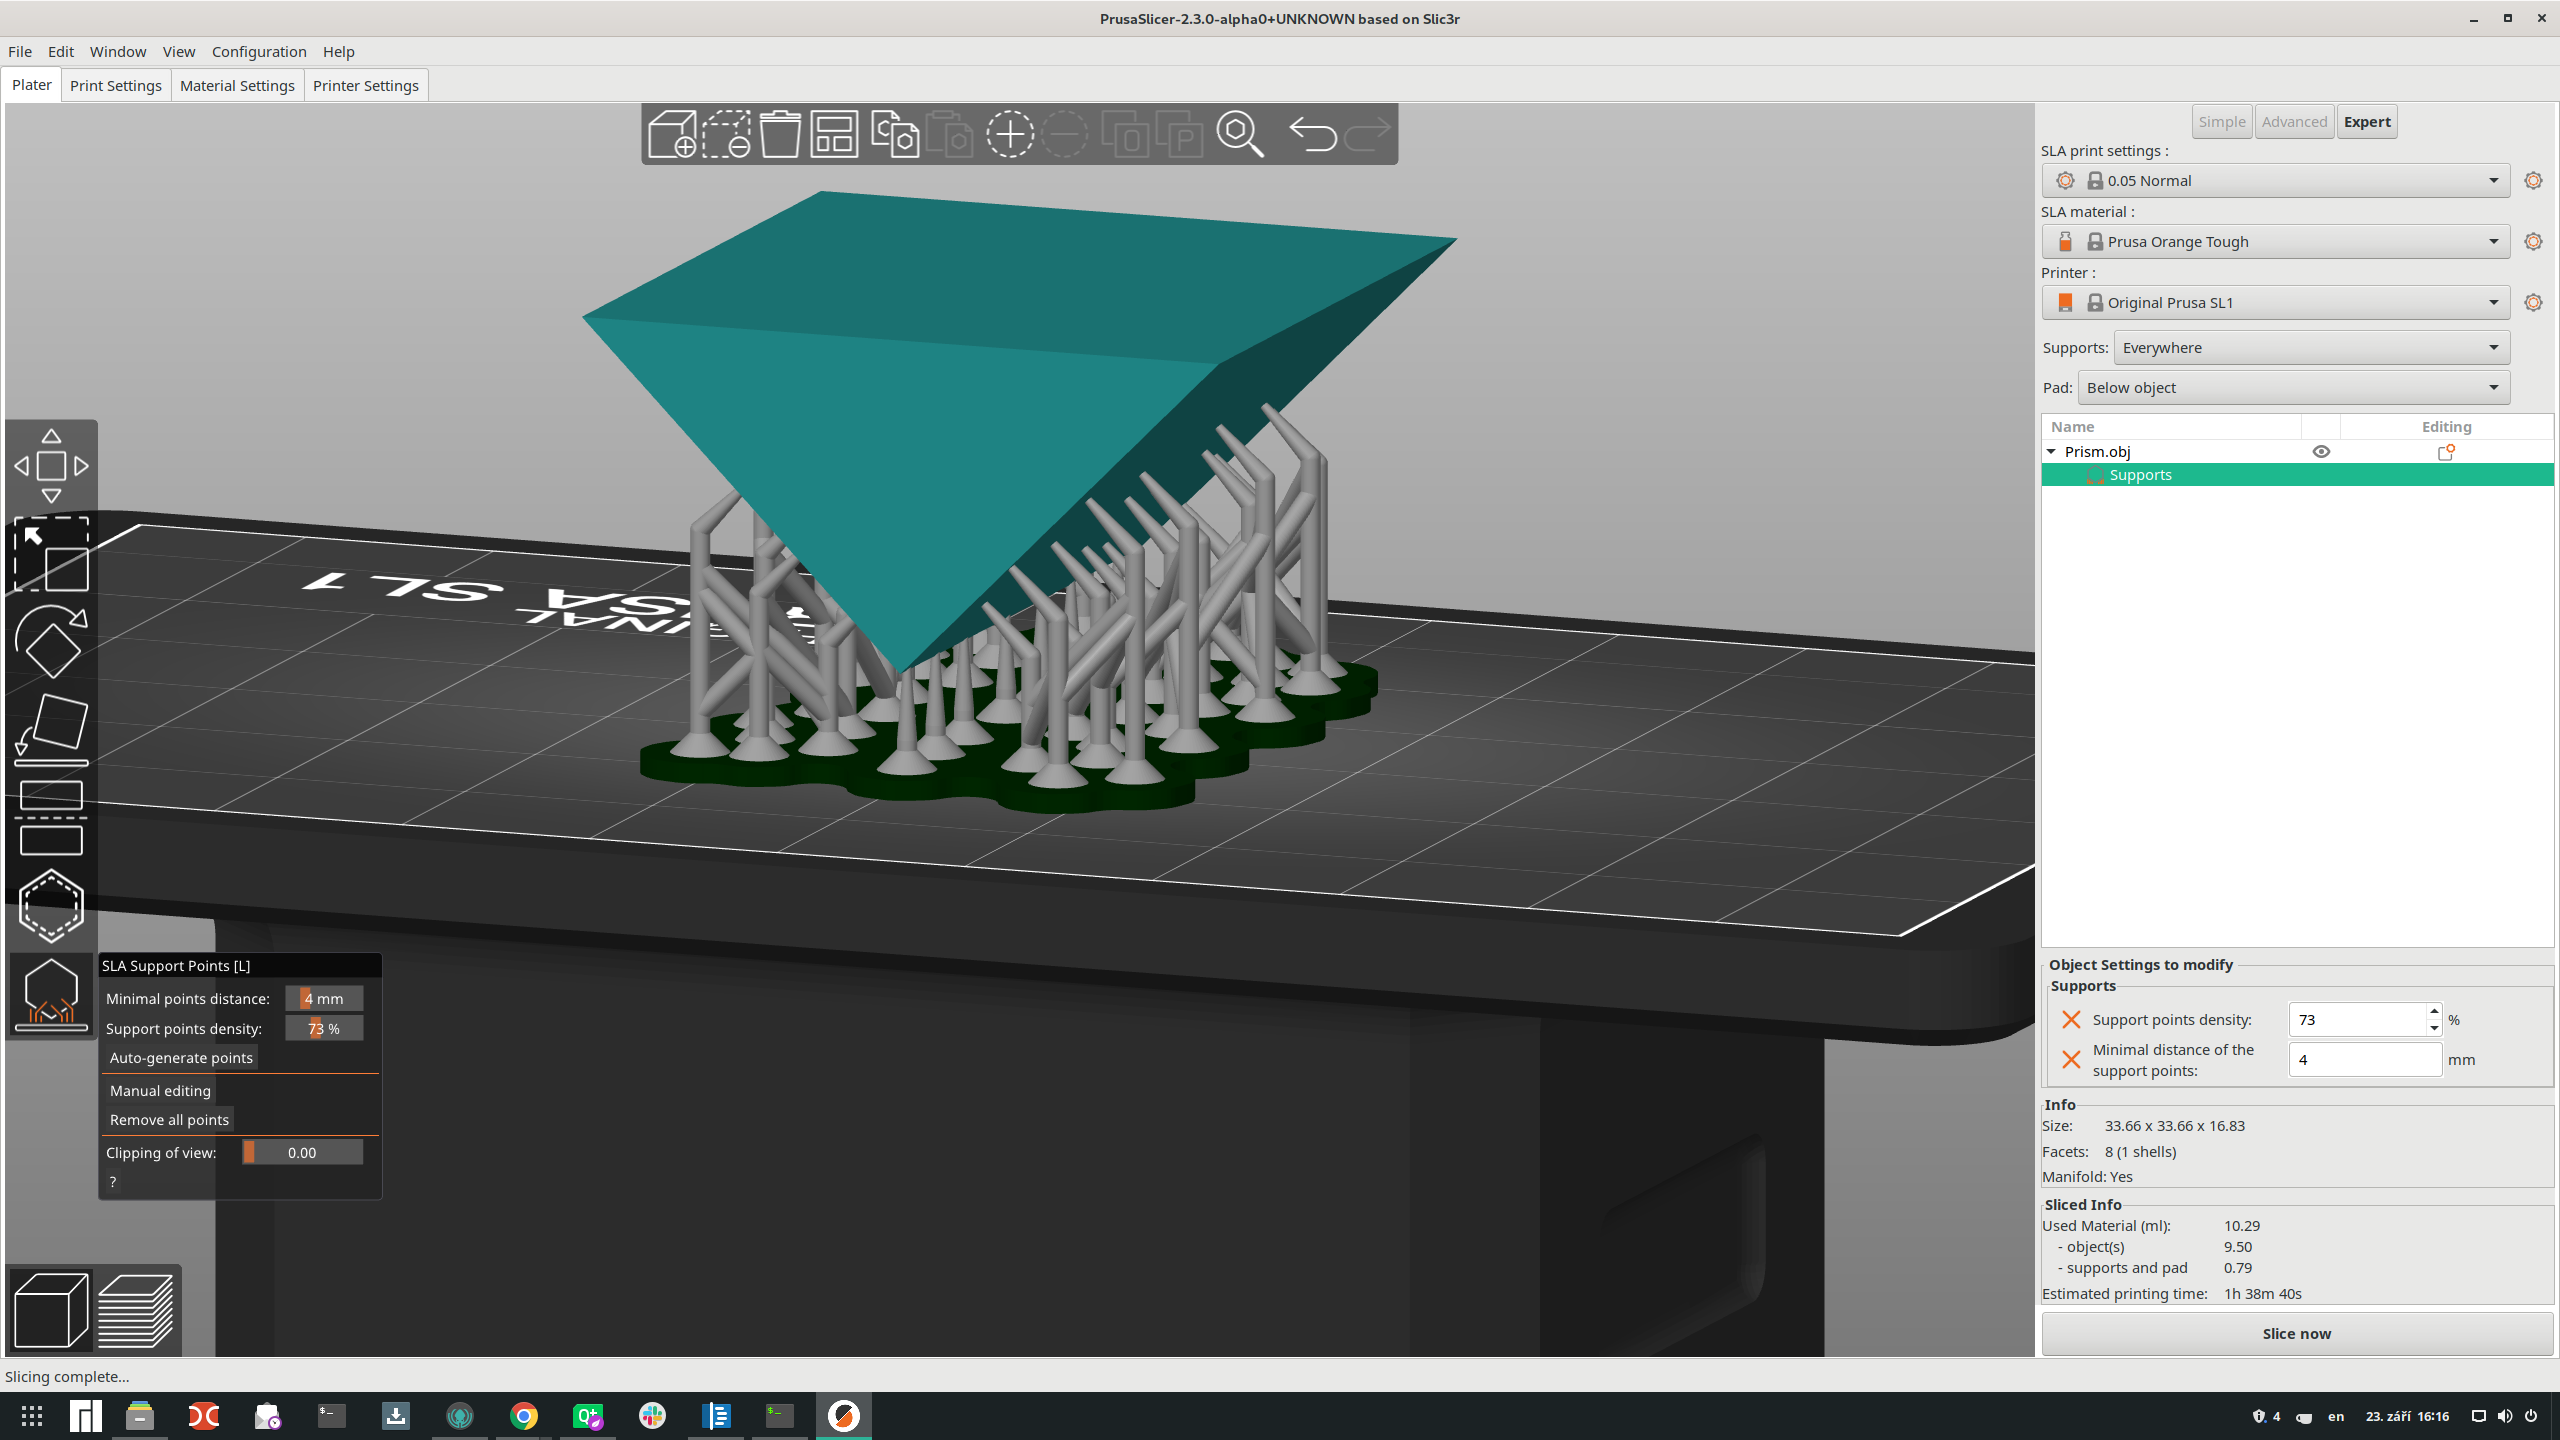This screenshot has height=1440, width=2560.
Task: Click the Delete all objects icon
Action: tap(781, 134)
